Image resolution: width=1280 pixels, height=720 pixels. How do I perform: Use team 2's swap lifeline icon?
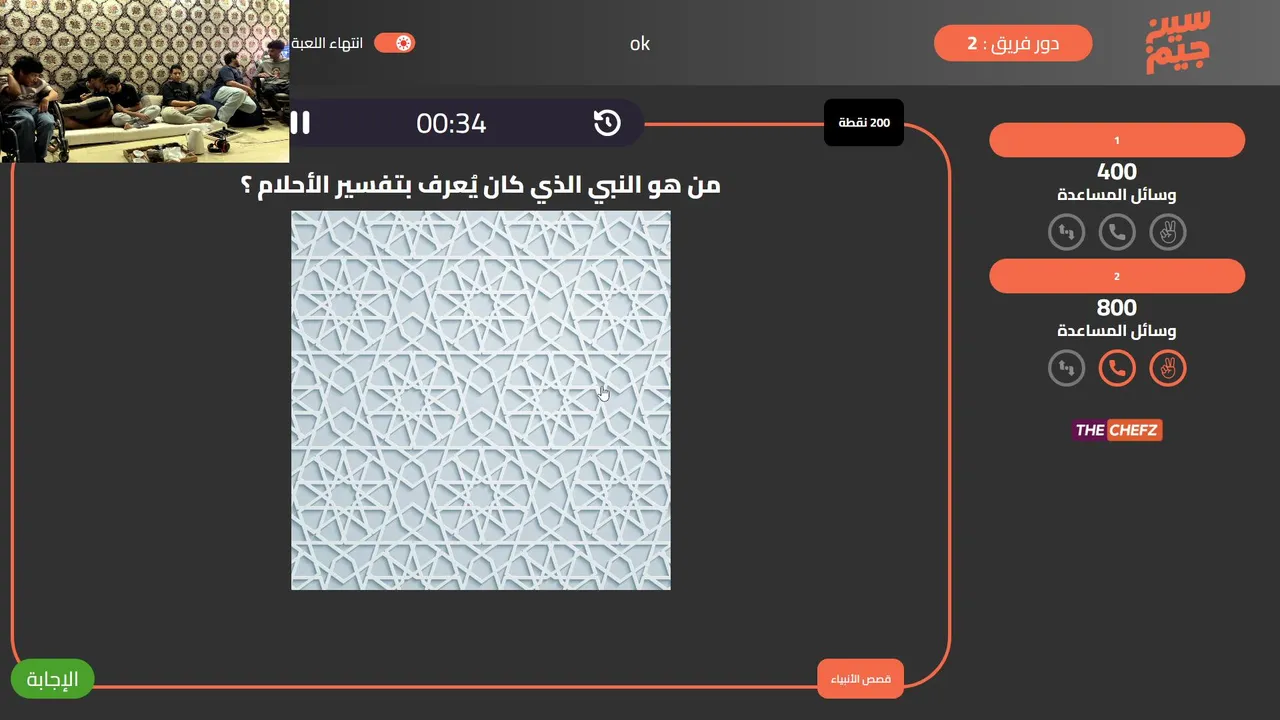[x=1066, y=368]
